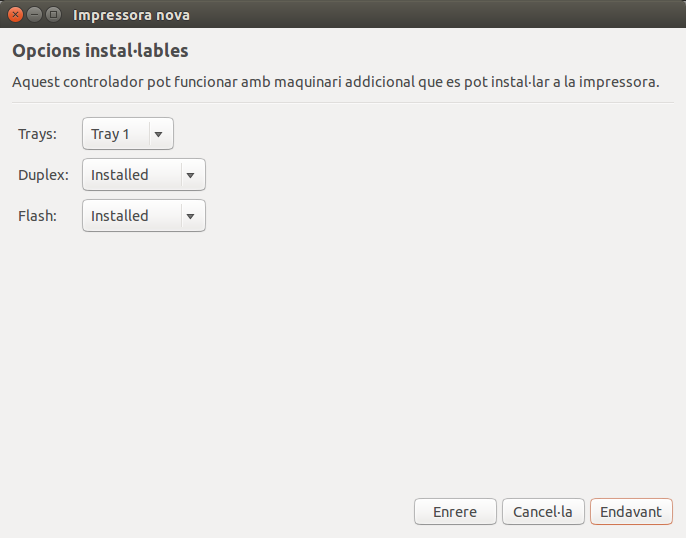Open the Duplex combo box showing Installed
This screenshot has height=538, width=686.
(131, 175)
